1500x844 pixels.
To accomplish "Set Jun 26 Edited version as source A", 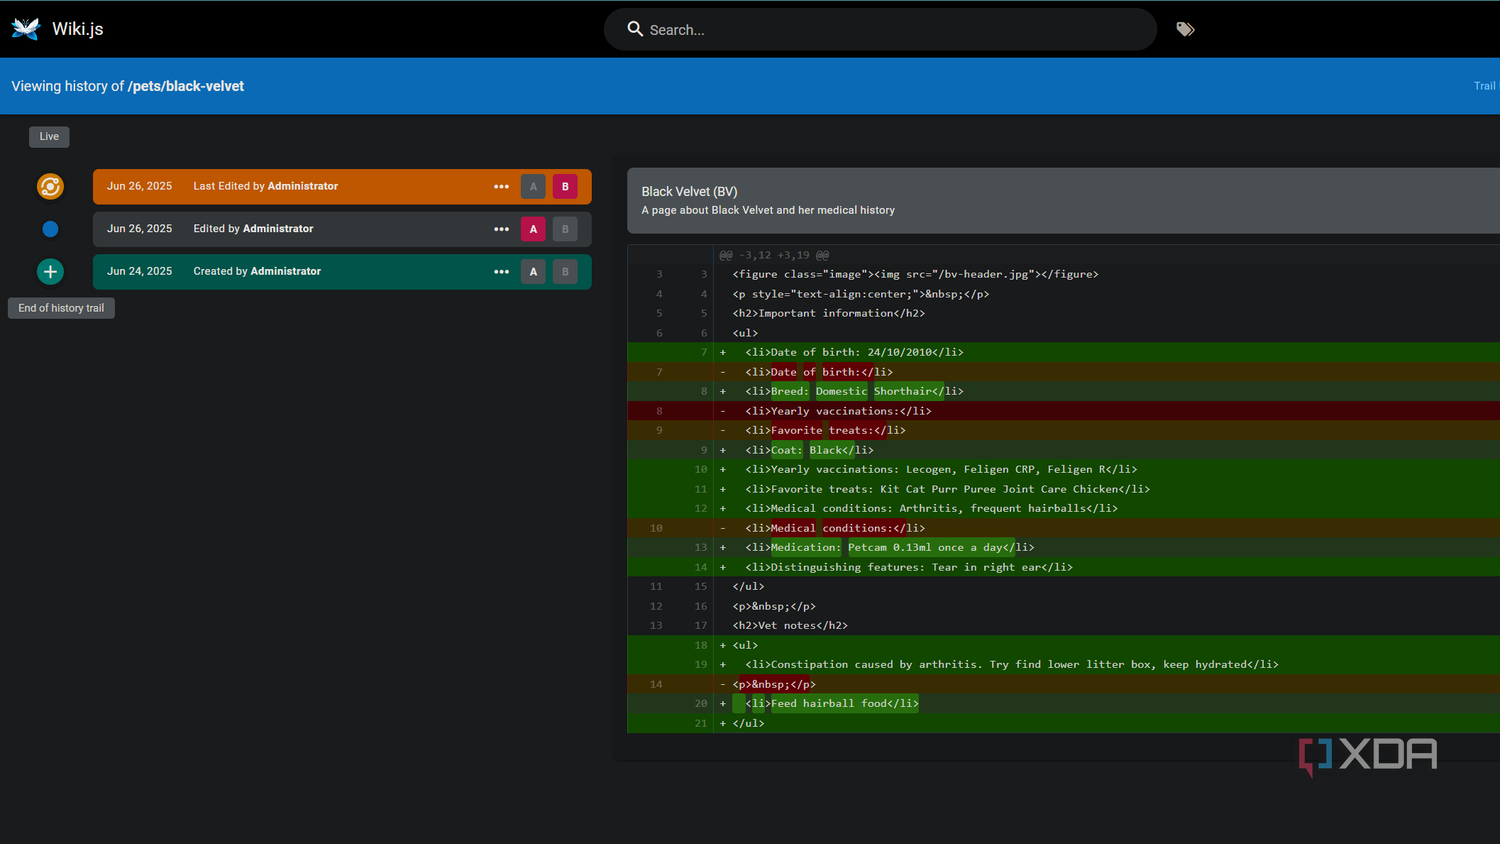I will (x=533, y=229).
